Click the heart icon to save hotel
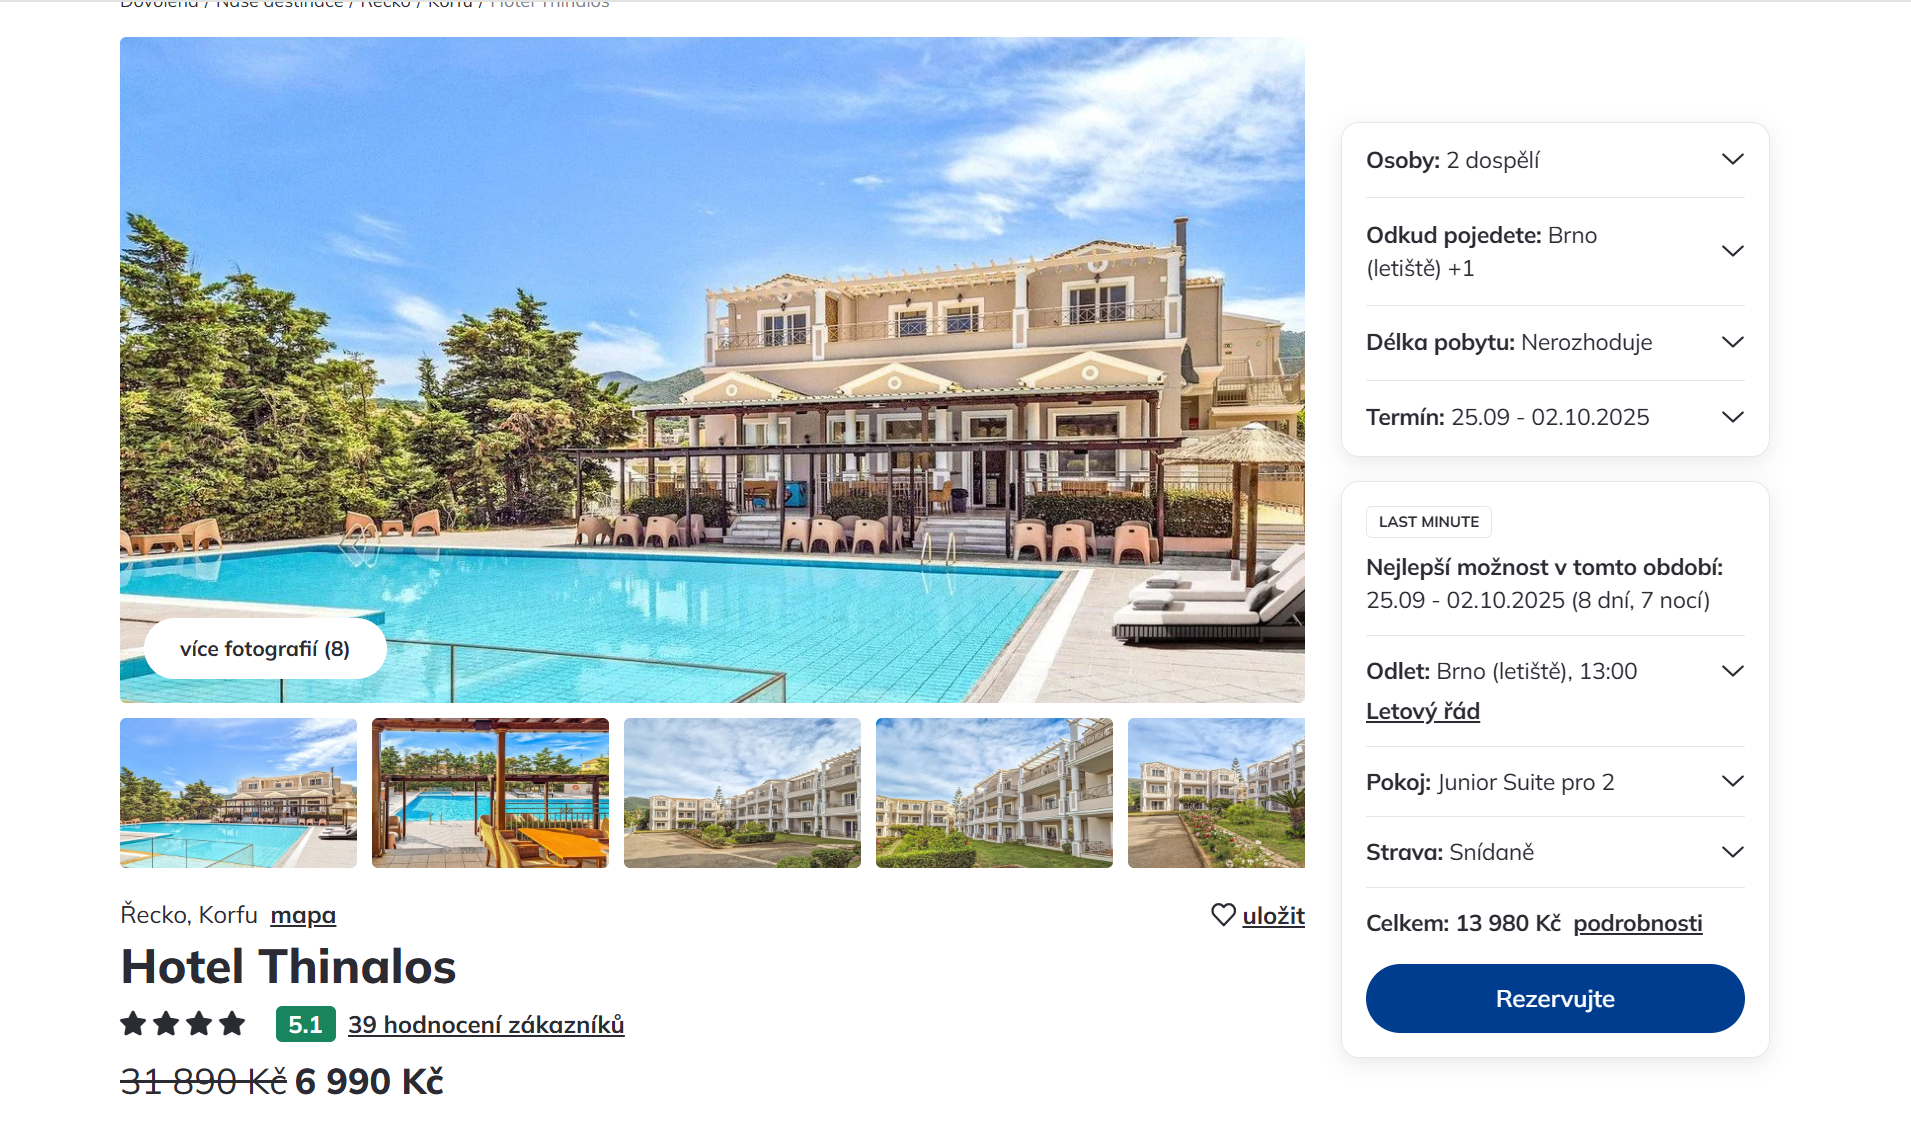1911x1141 pixels. [x=1223, y=915]
